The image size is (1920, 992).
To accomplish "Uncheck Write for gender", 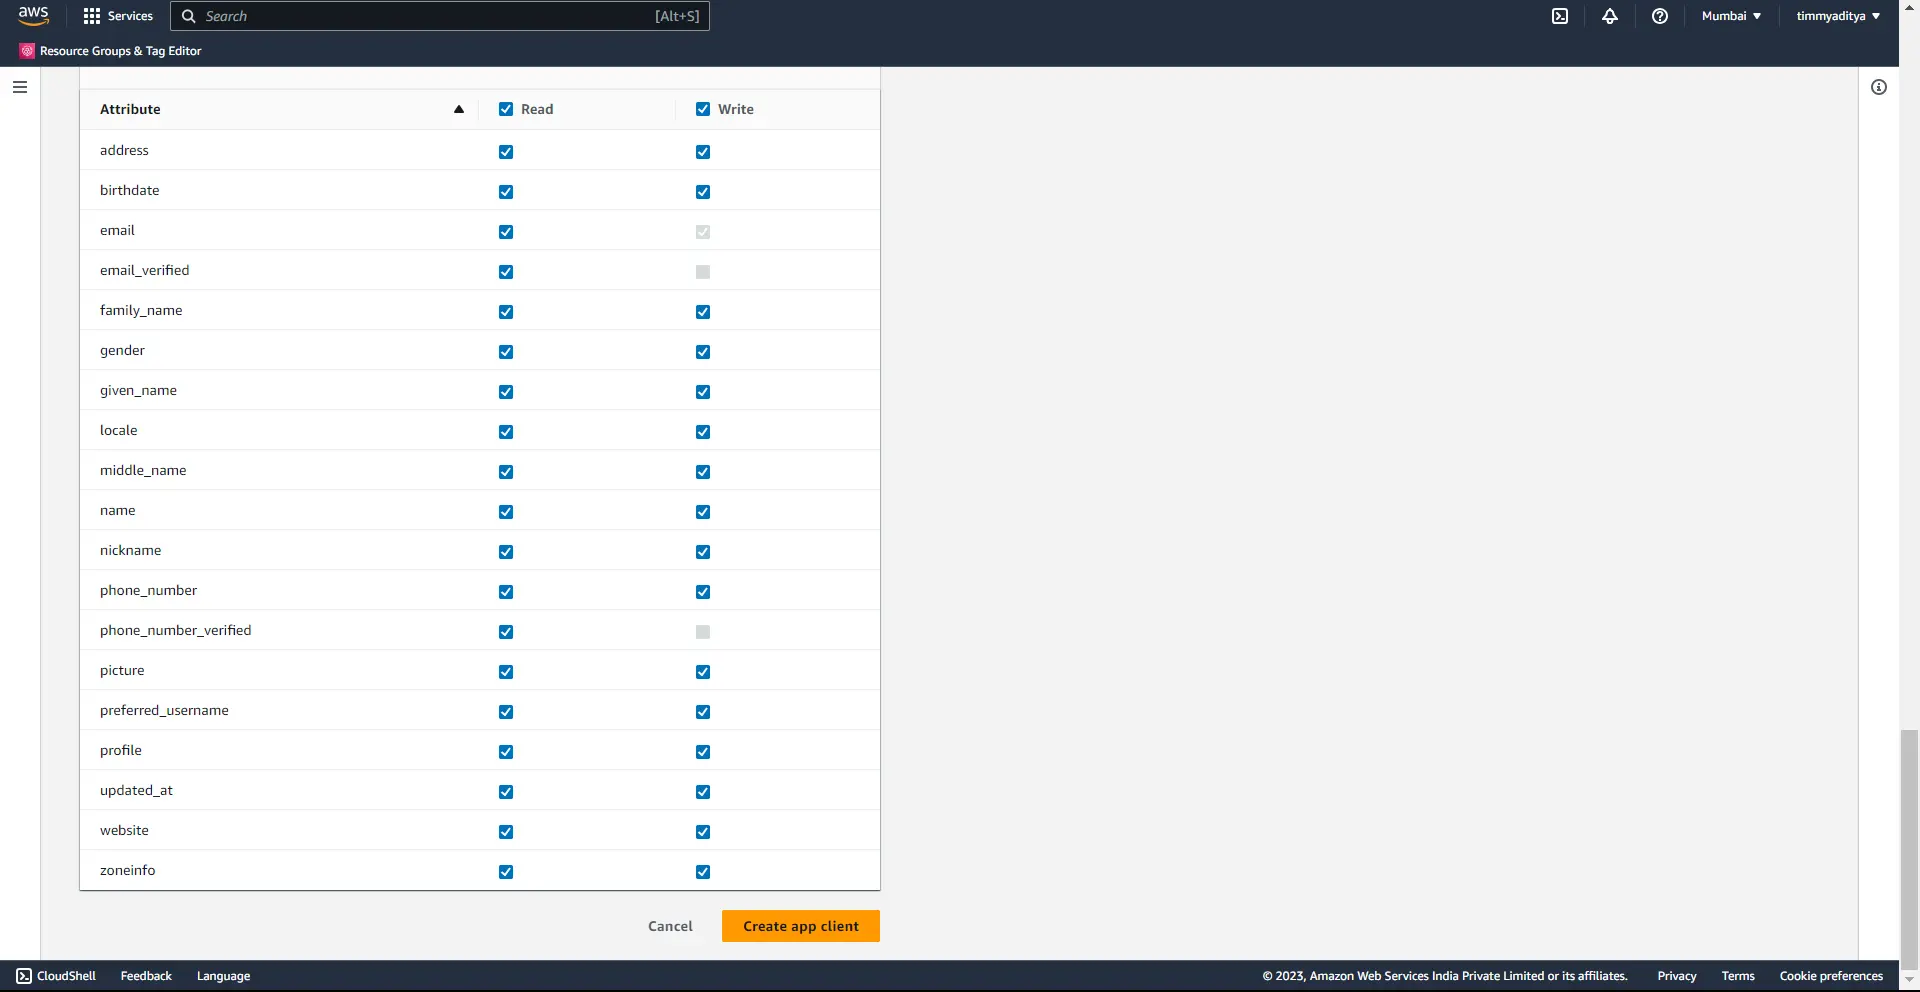I will click(x=703, y=352).
